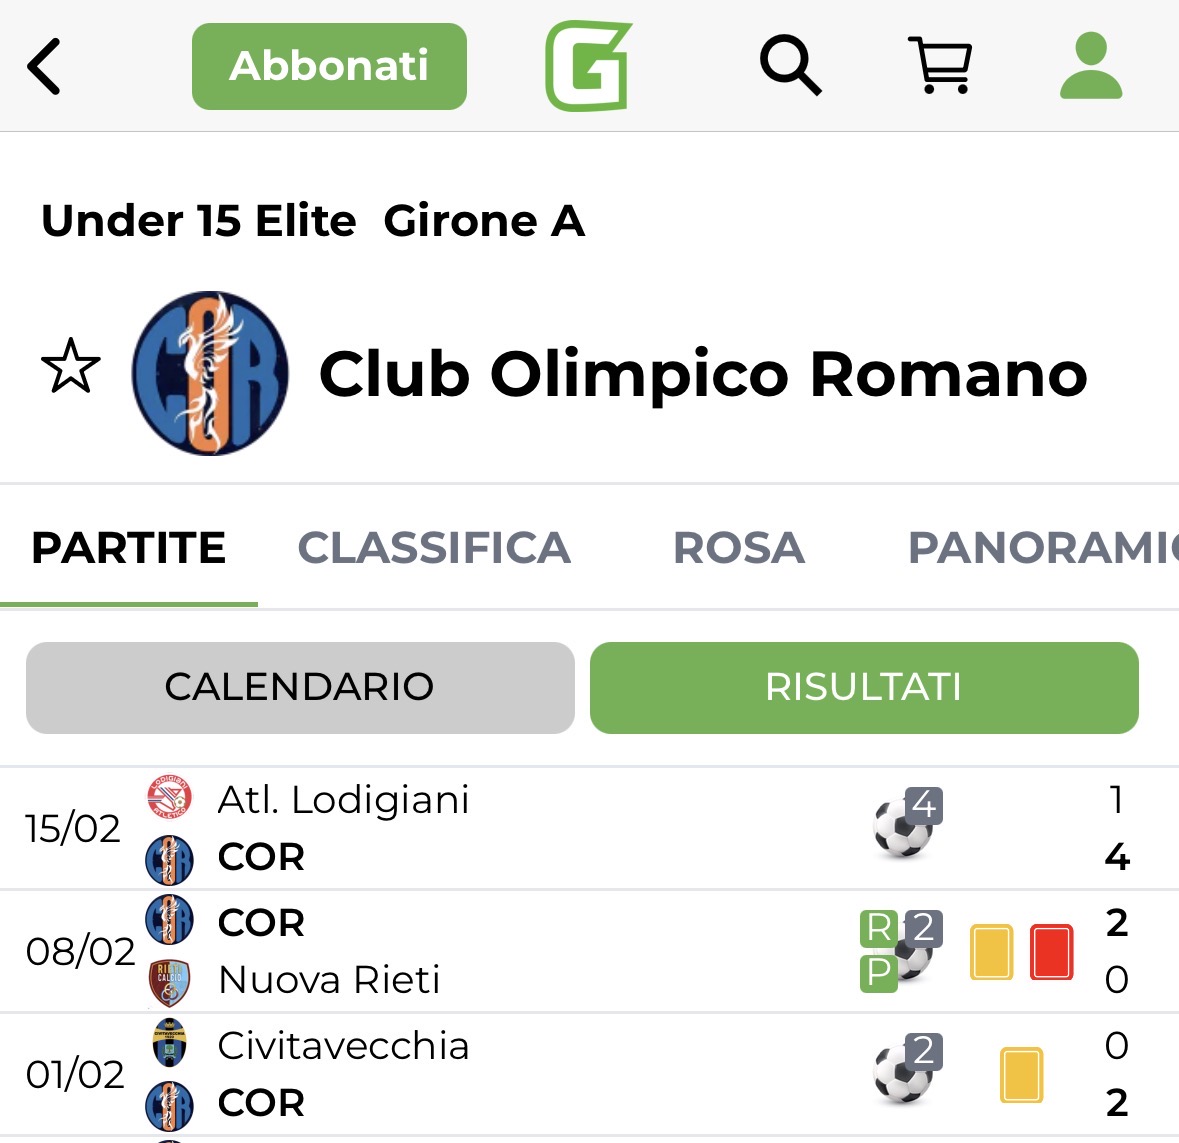Open the Atl. Lodigiani team name

(343, 800)
